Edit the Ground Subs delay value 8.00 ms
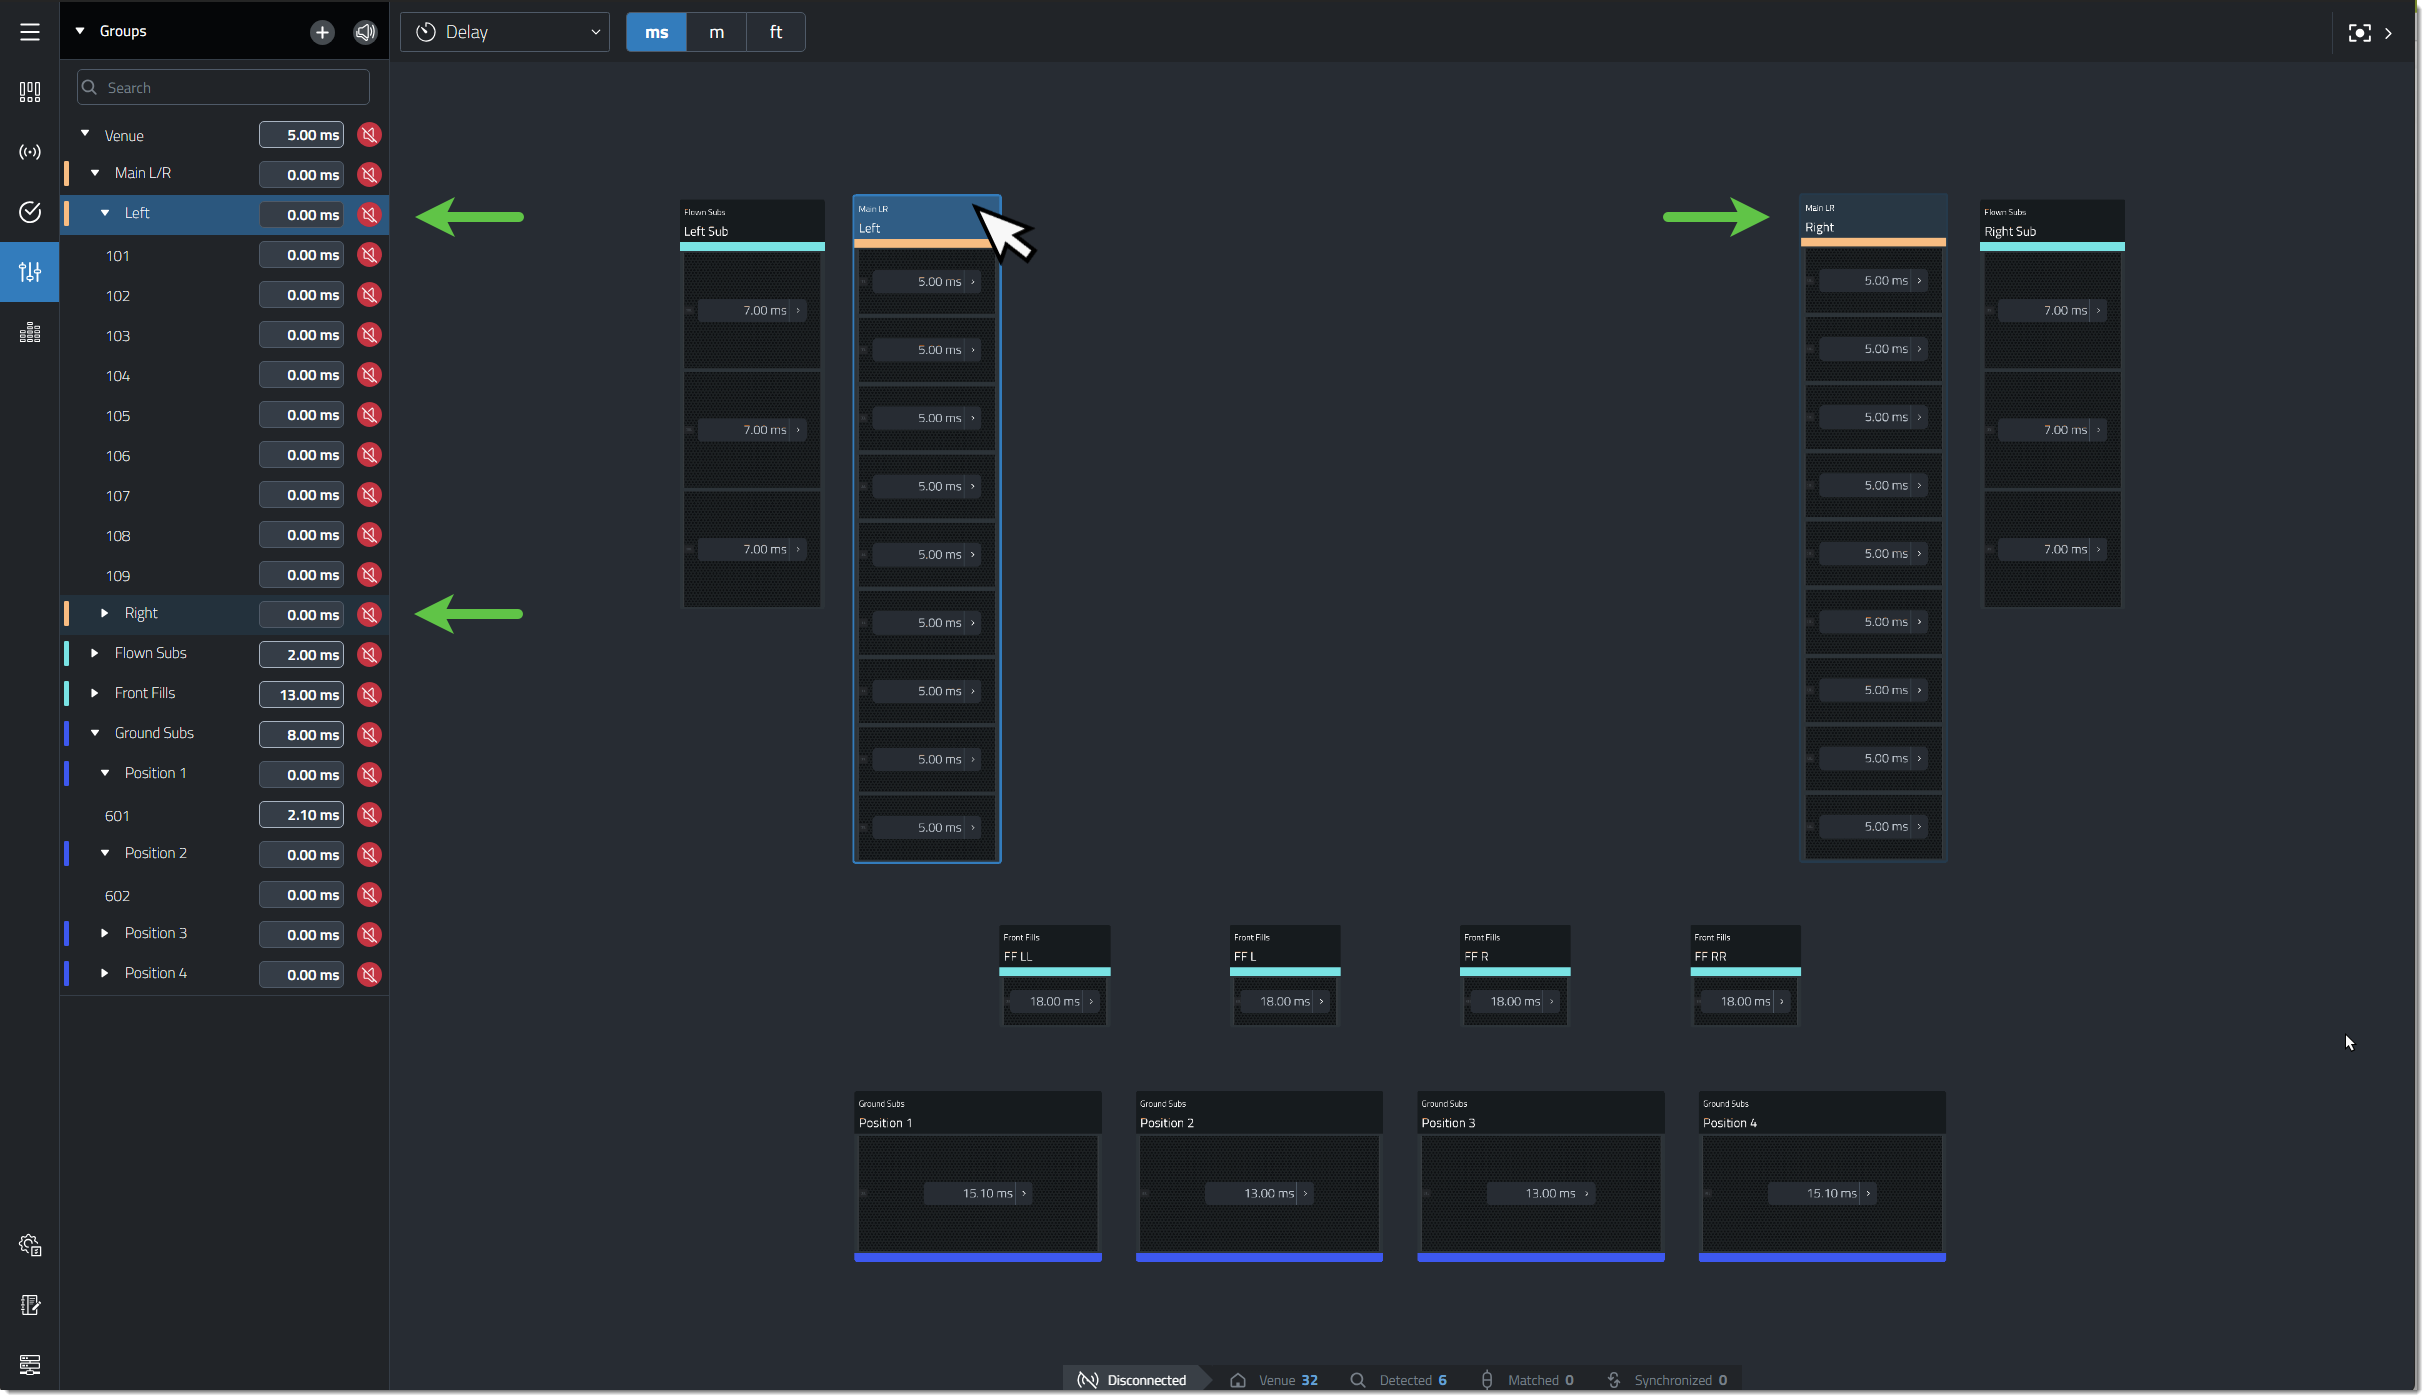The width and height of the screenshot is (2427, 1400). [301, 735]
